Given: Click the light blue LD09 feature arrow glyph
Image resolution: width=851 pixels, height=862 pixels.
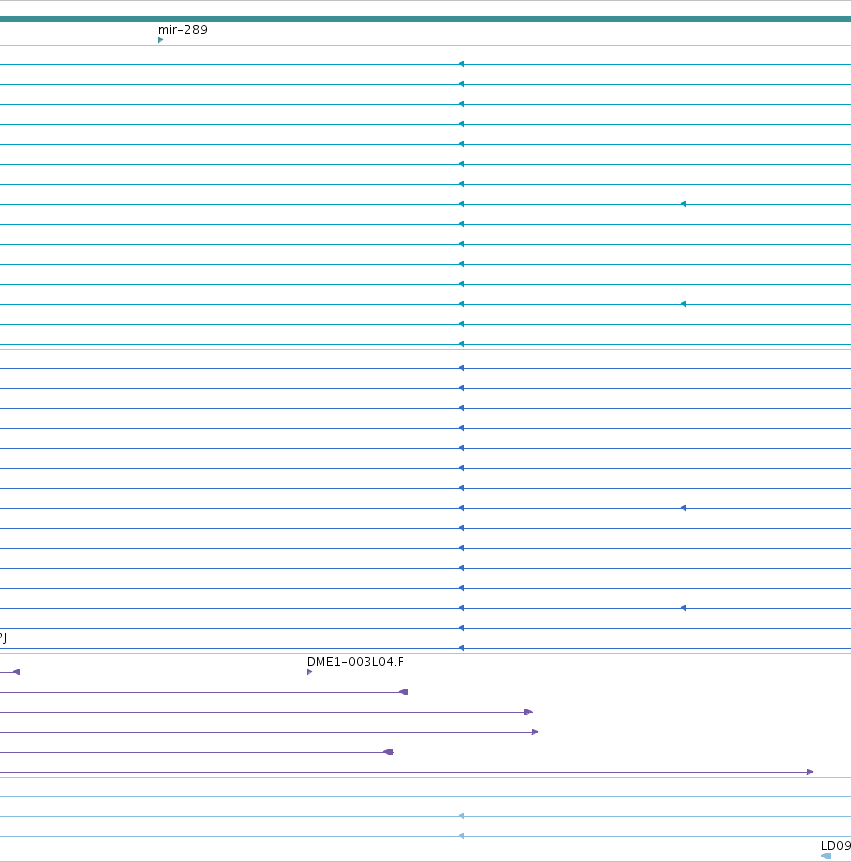Looking at the screenshot, I should [x=826, y=856].
